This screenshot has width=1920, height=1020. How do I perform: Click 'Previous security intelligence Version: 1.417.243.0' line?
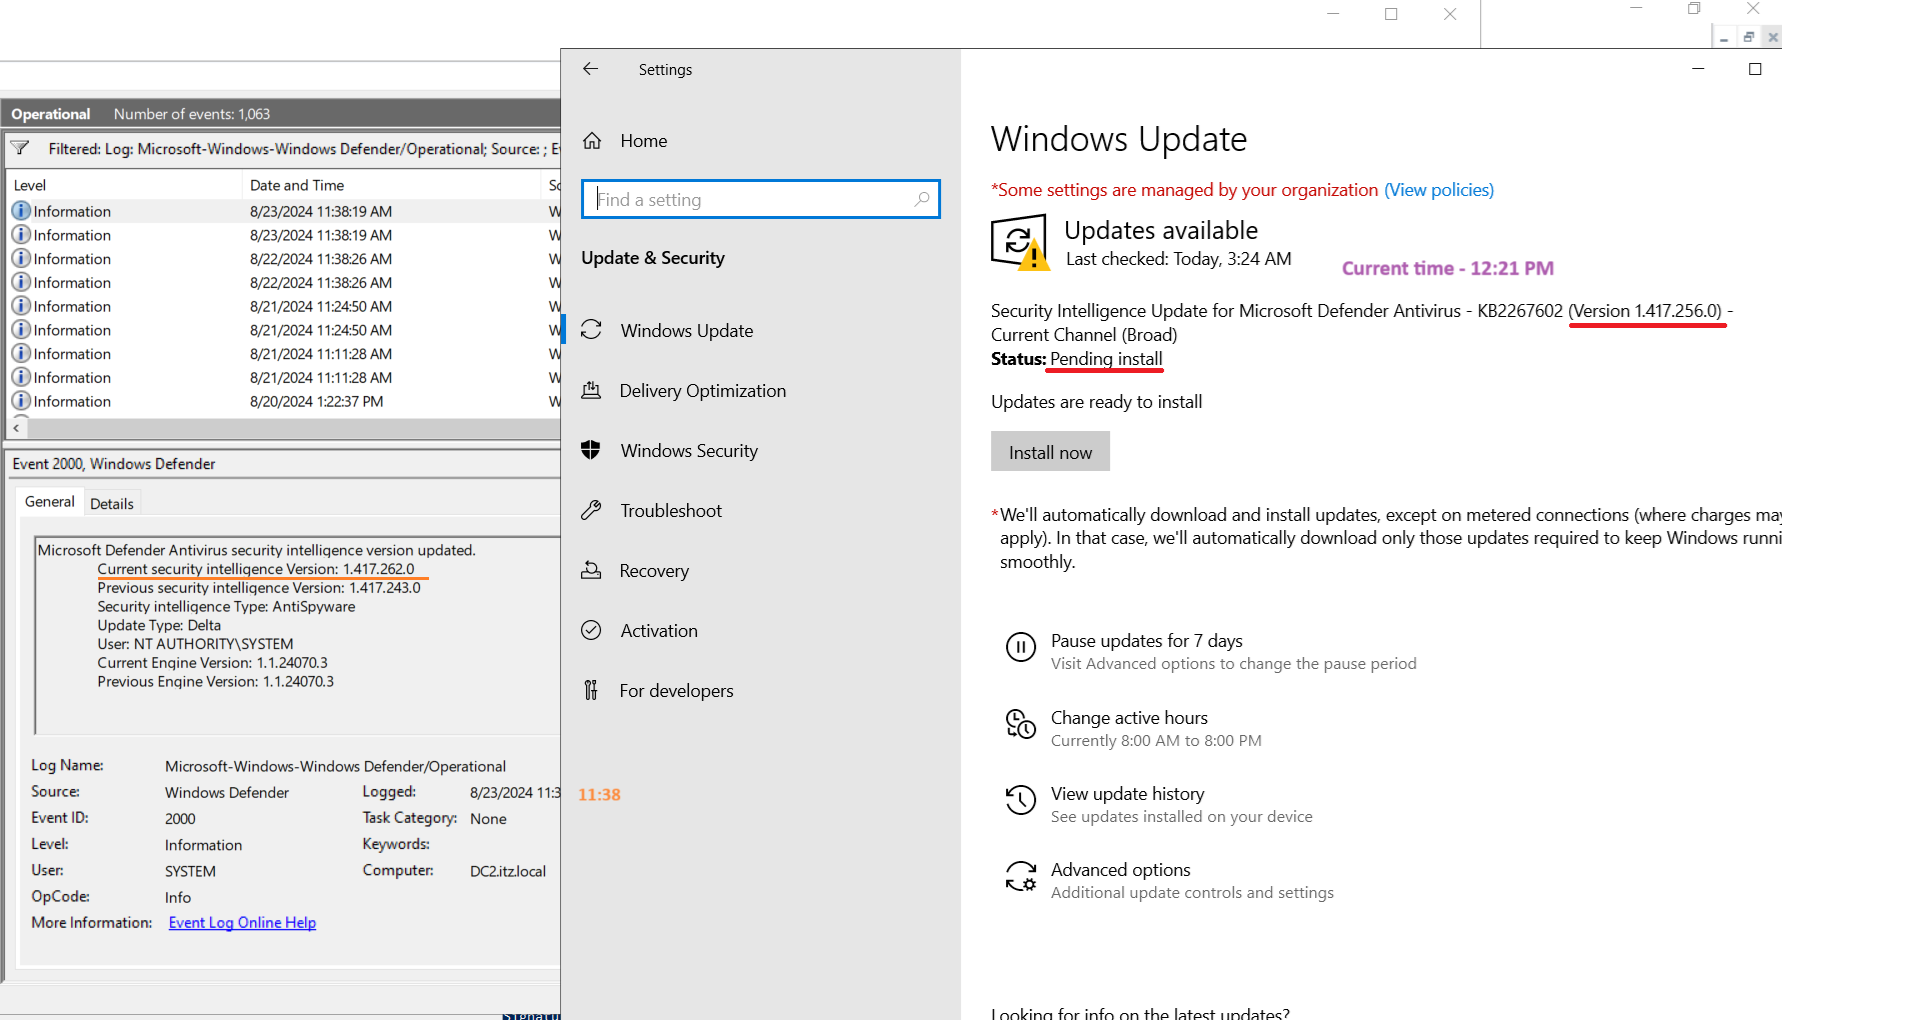tap(258, 588)
